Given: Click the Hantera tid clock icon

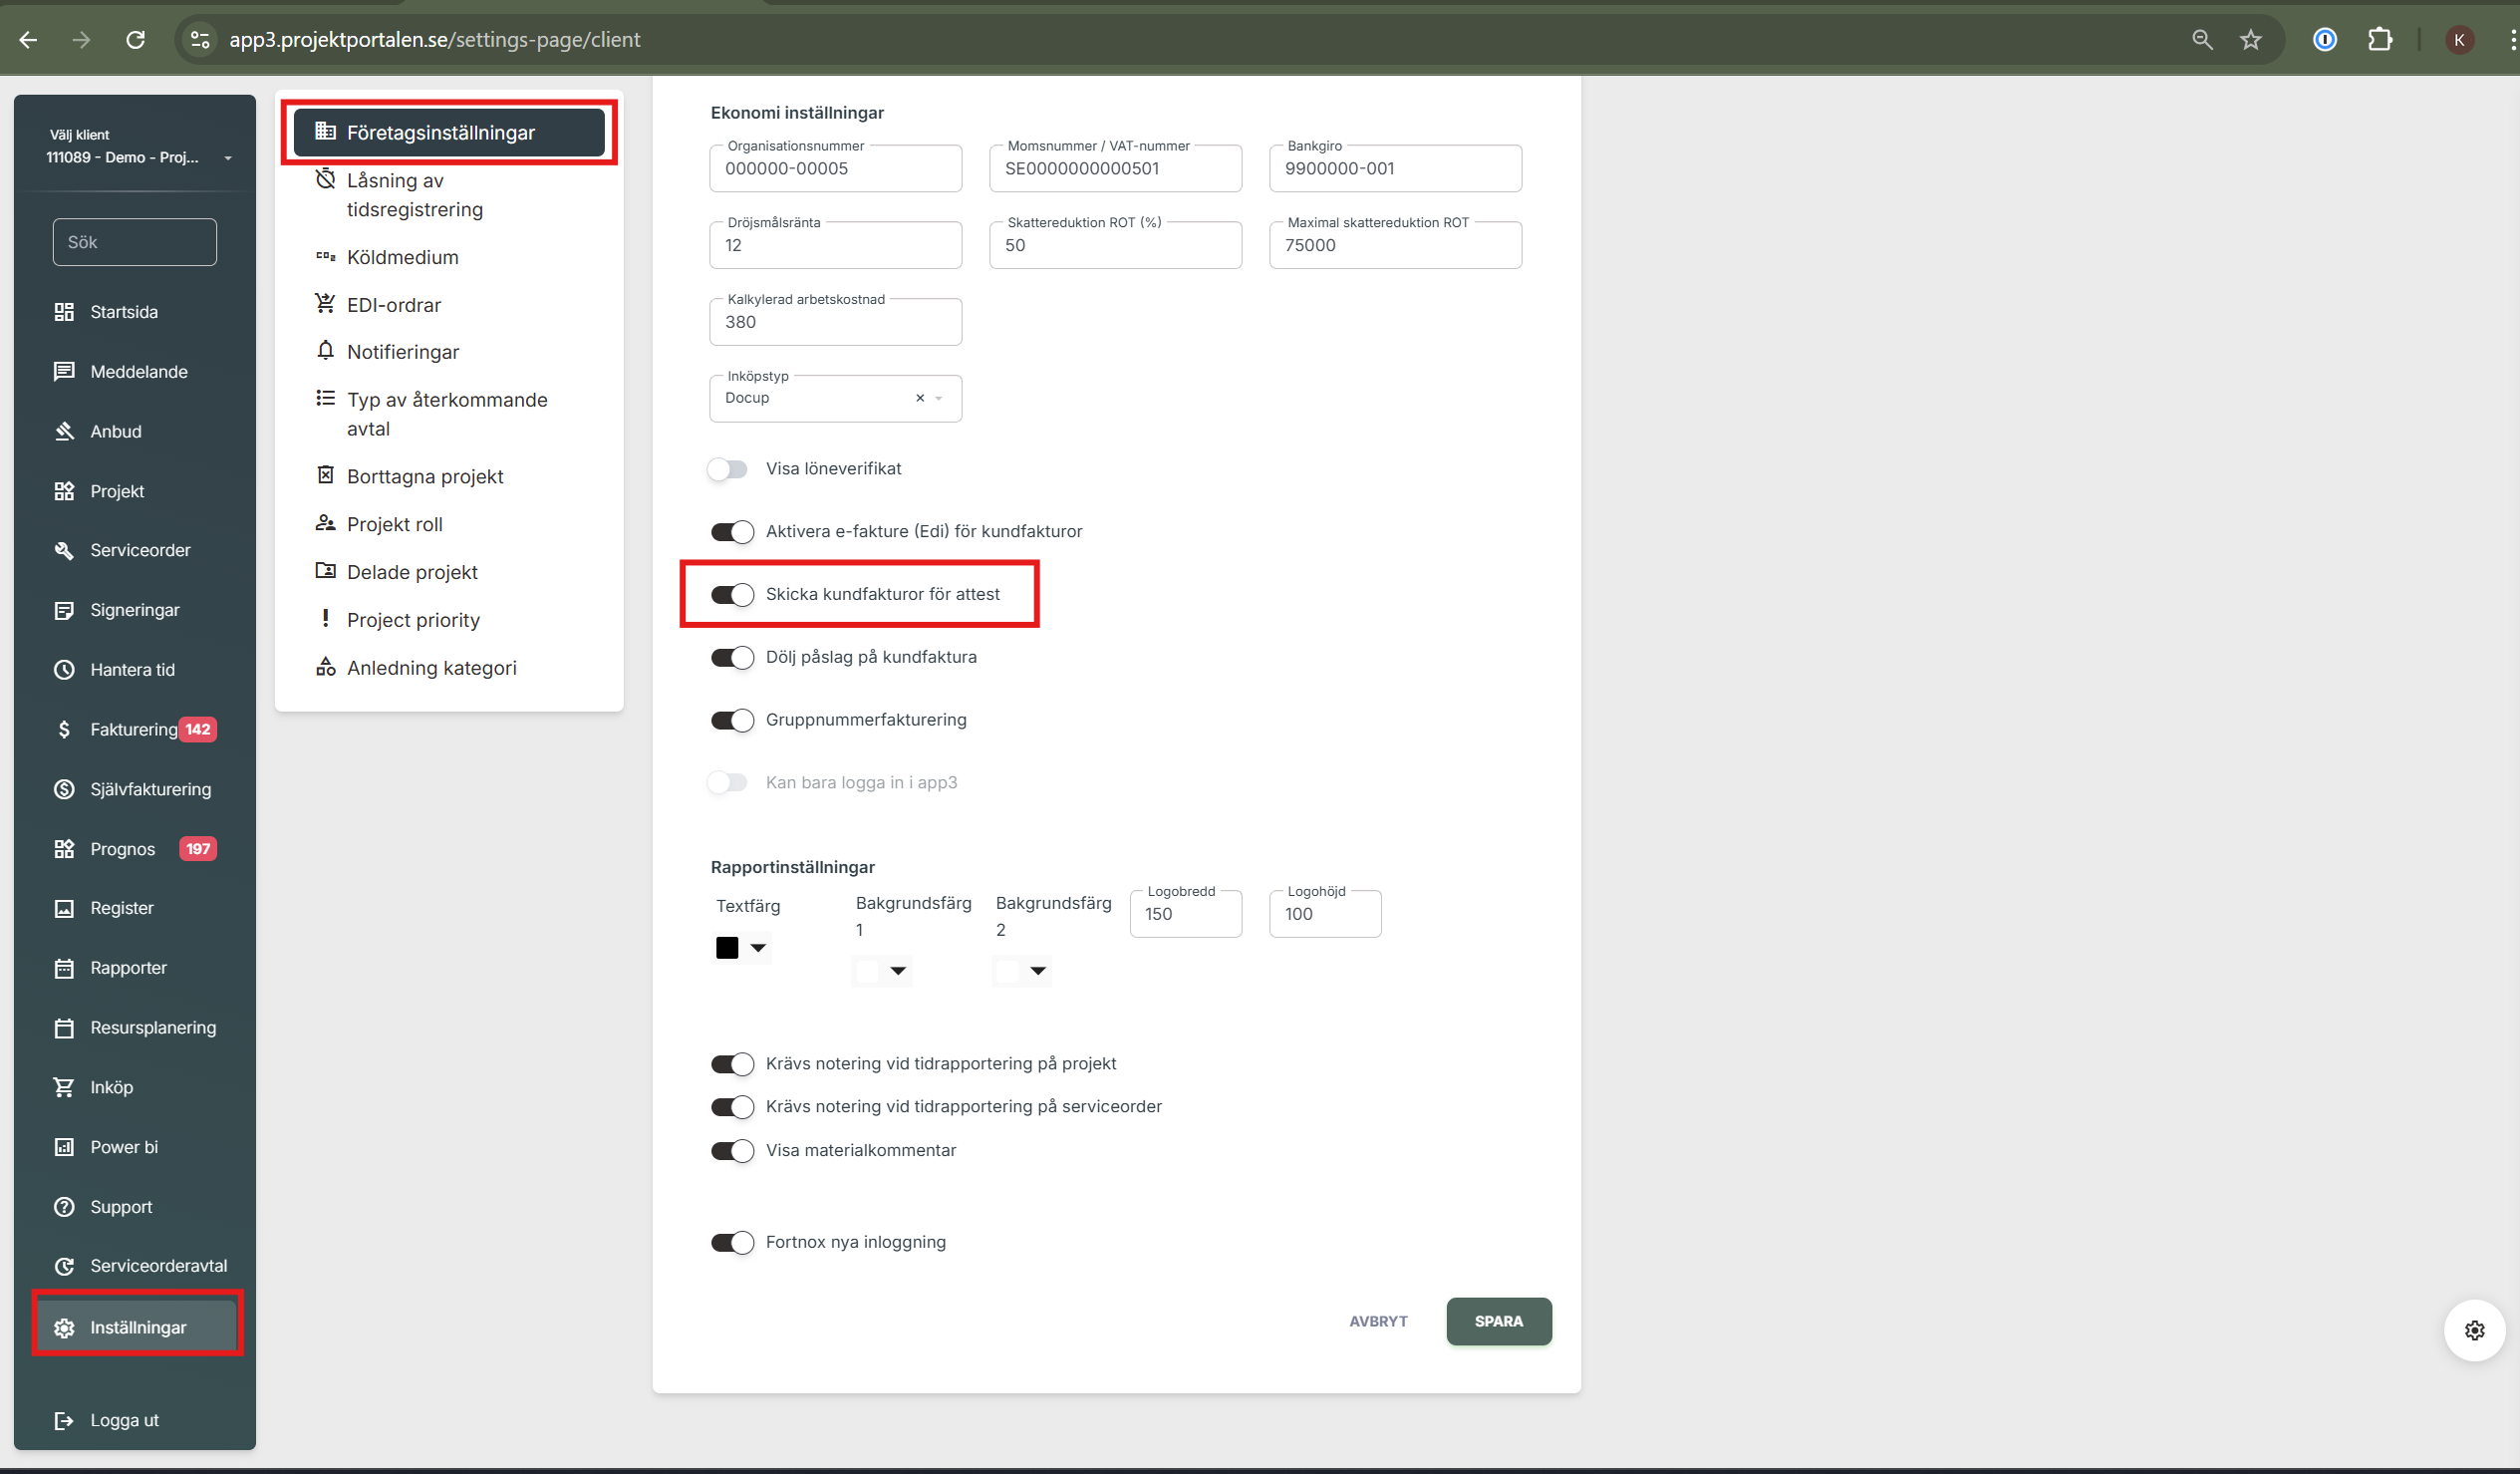Looking at the screenshot, I should pos(64,670).
